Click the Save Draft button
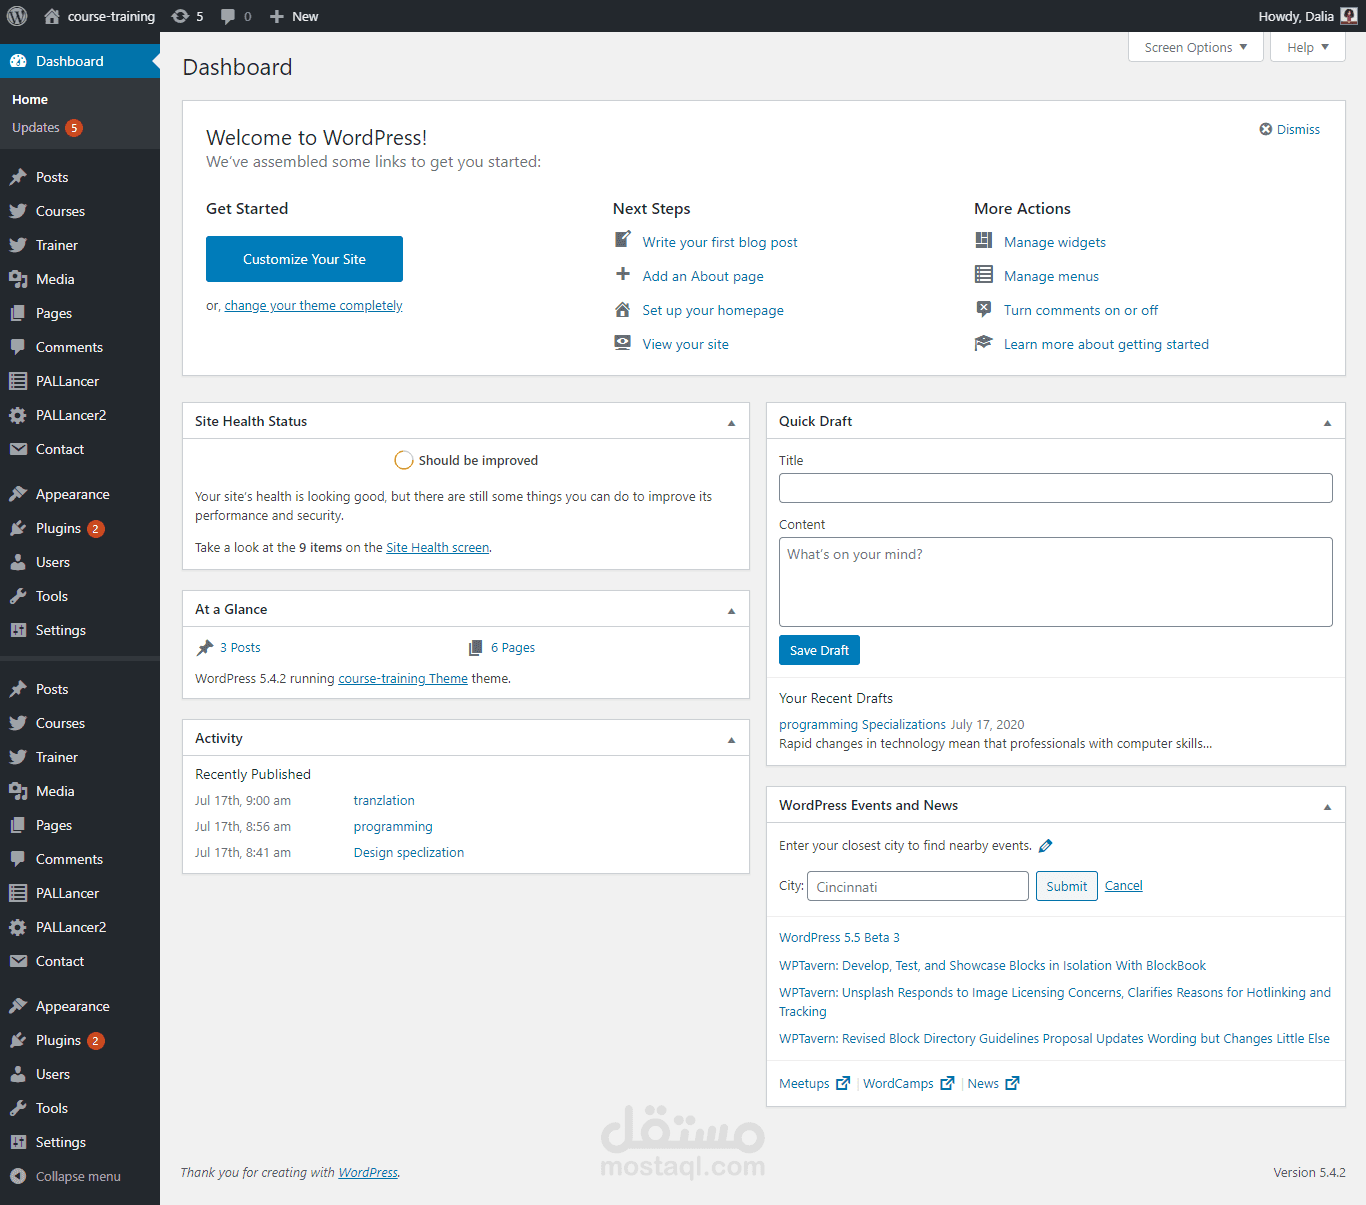Screen dimensions: 1366x1205 (819, 650)
